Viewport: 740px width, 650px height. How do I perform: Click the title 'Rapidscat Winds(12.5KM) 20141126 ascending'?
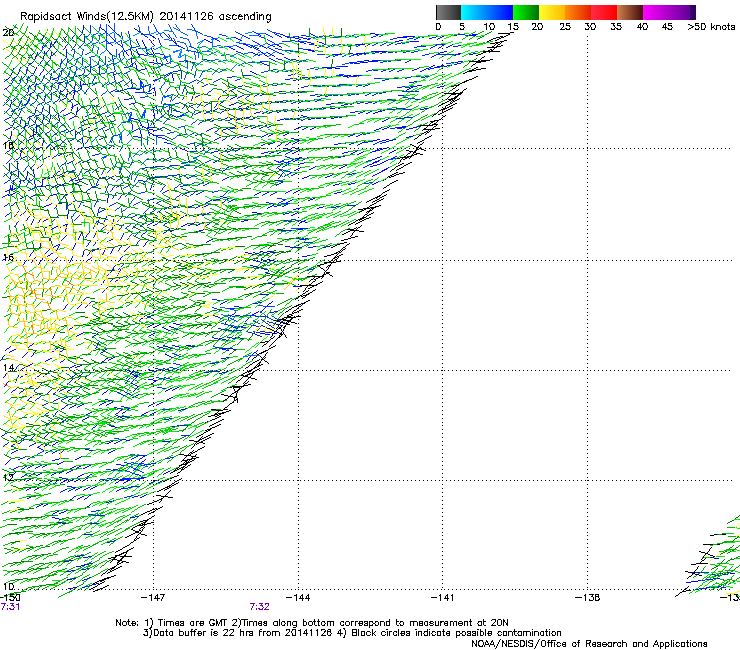click(x=146, y=17)
